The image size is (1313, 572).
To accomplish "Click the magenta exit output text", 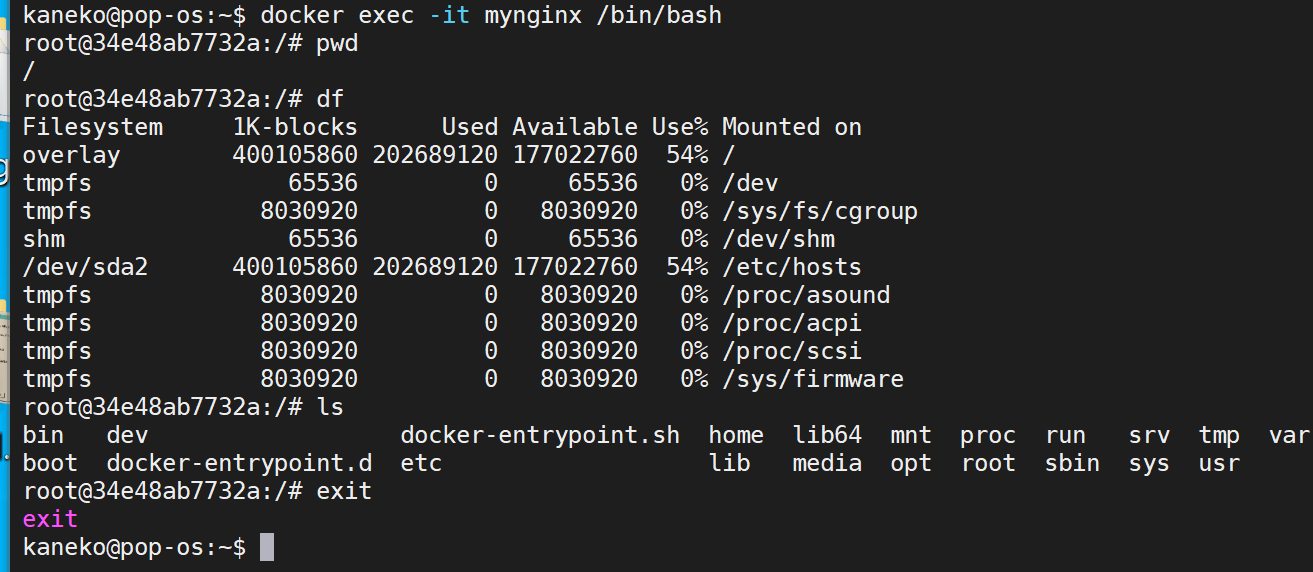I will point(50,519).
